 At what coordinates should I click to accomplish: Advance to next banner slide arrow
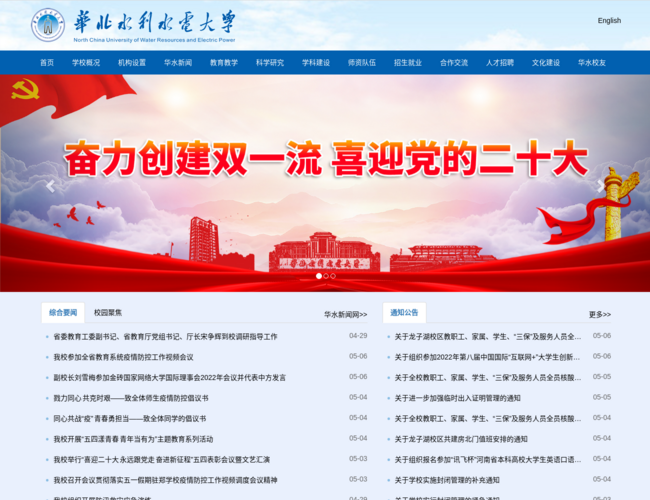[x=600, y=187]
